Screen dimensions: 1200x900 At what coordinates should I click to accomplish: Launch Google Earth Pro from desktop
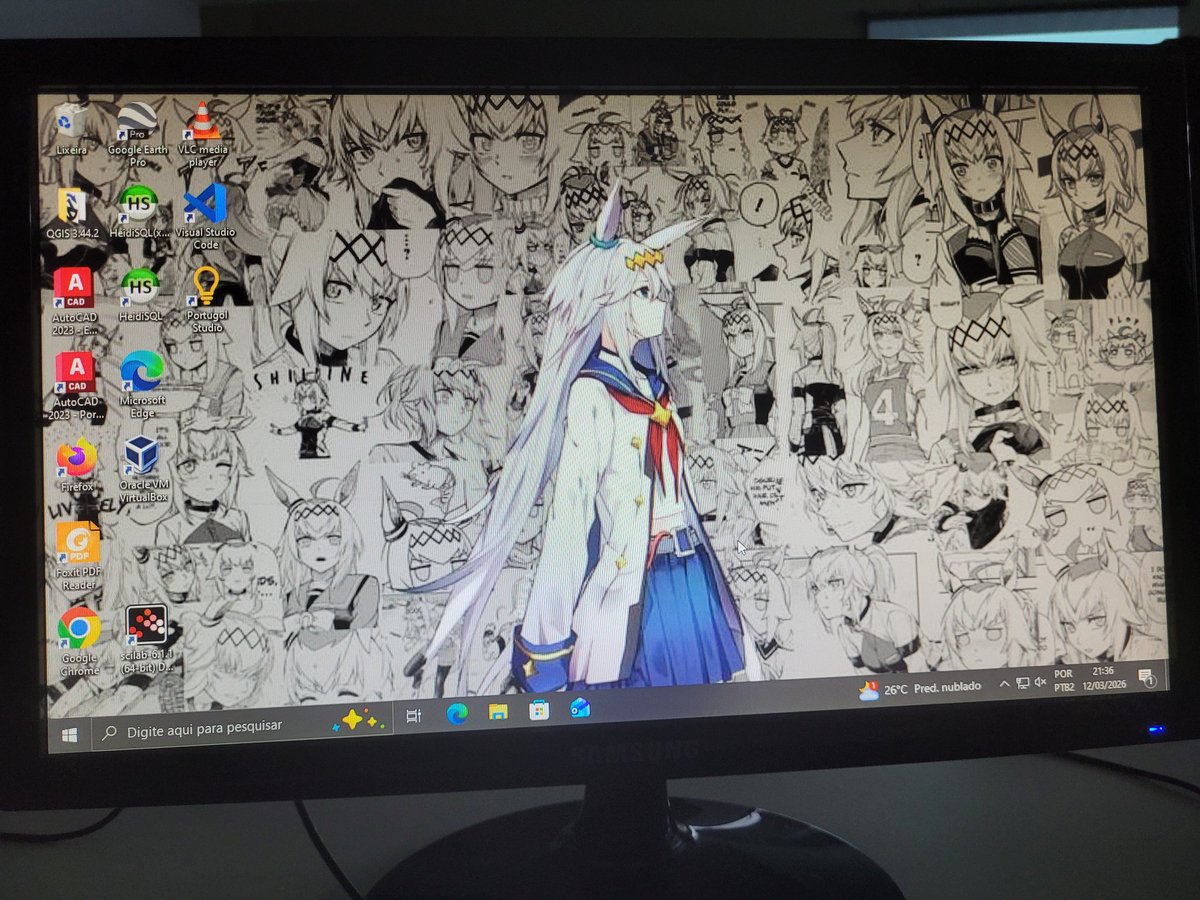[137, 133]
